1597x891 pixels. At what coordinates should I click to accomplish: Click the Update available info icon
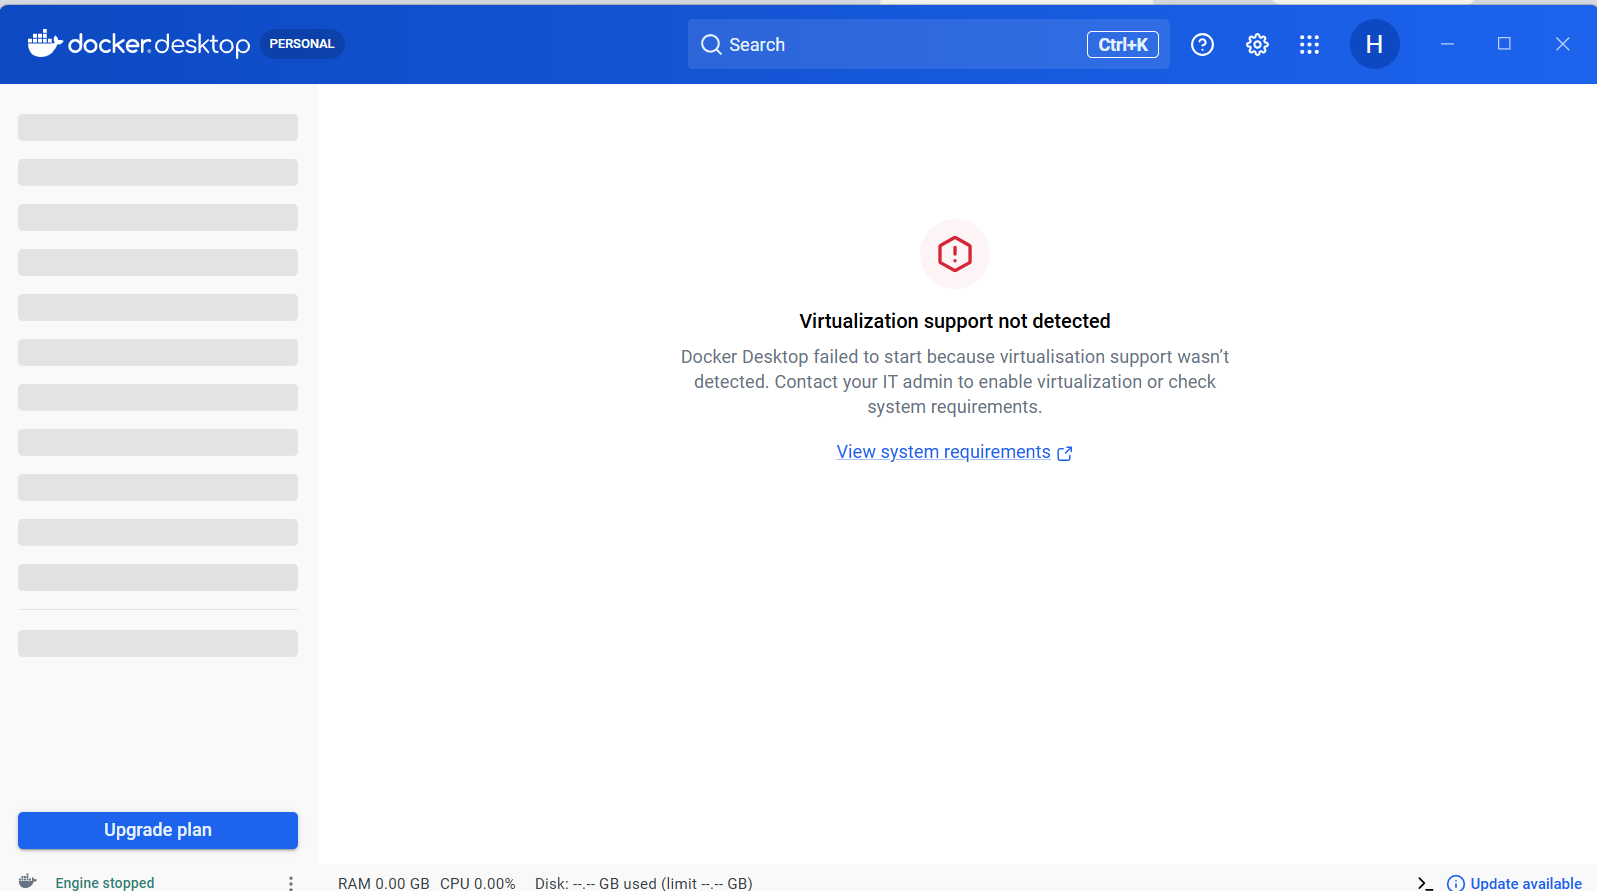coord(1456,883)
